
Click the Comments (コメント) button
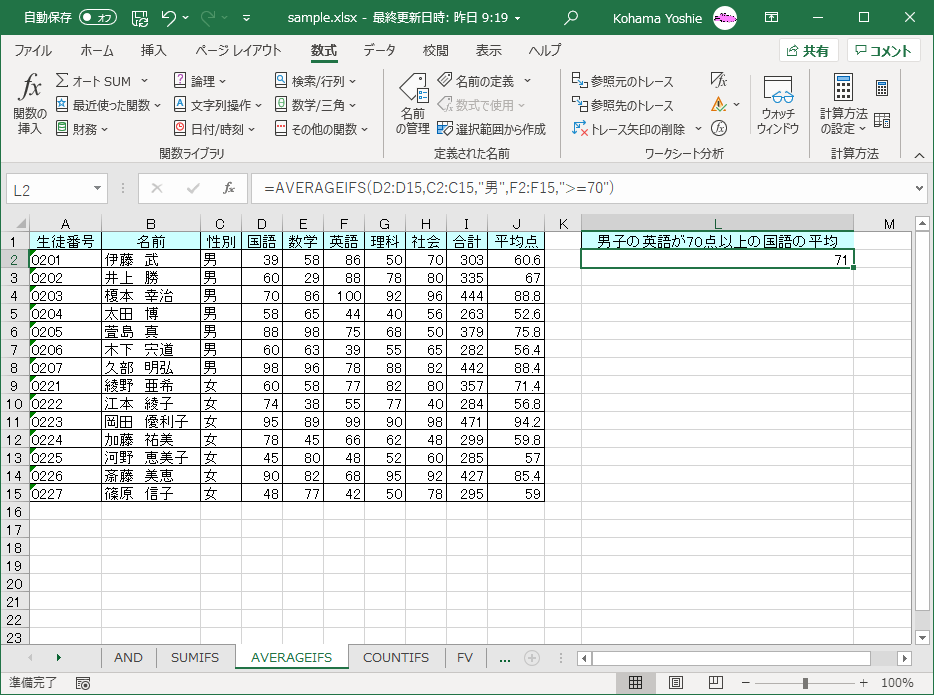884,51
